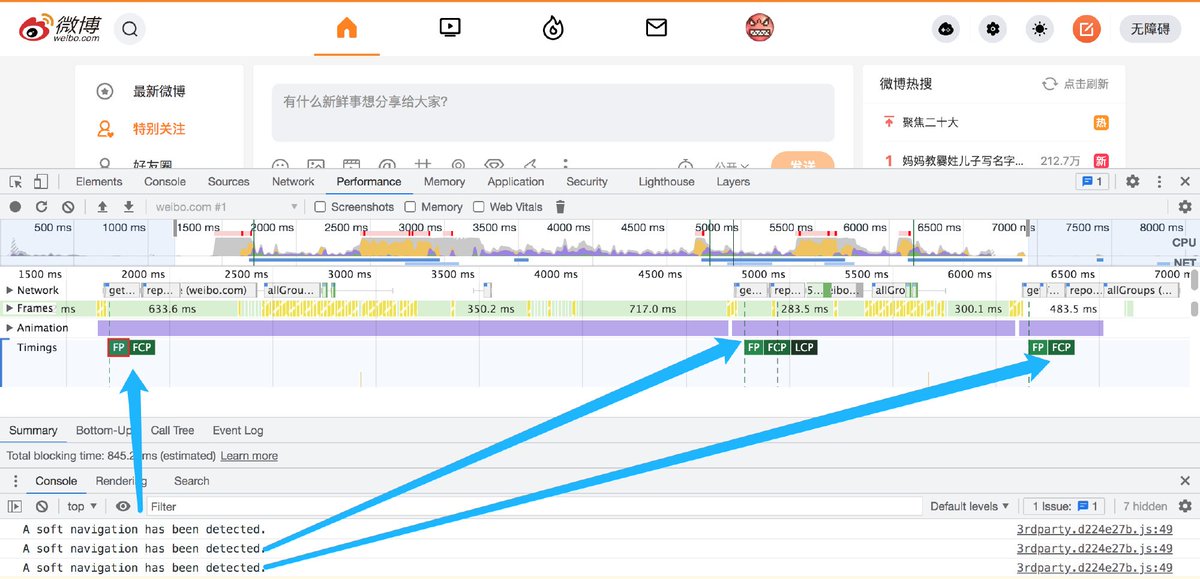Click the 1 Issue button in console
1200x579 pixels.
click(1066, 507)
